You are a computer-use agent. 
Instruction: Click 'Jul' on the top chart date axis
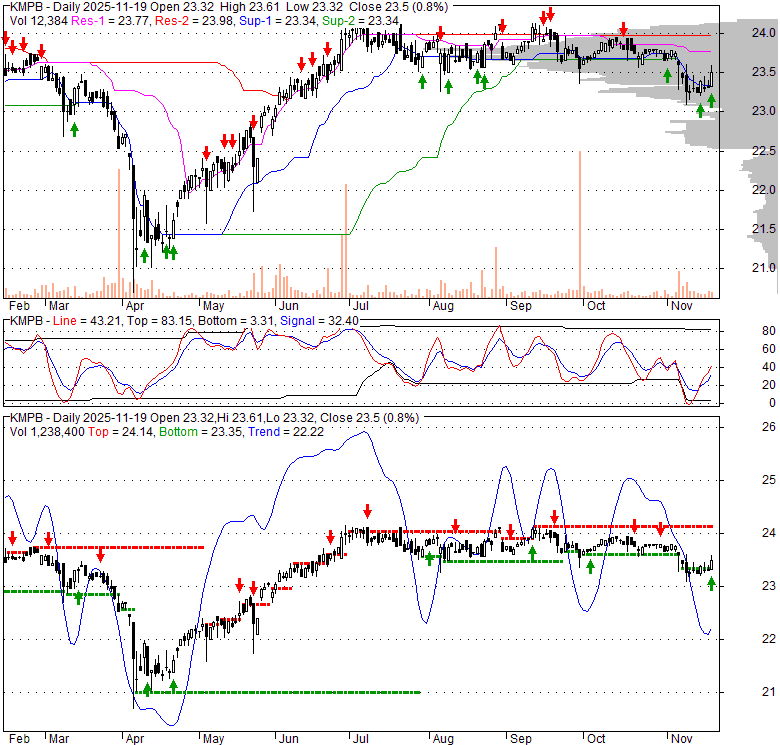coord(360,306)
